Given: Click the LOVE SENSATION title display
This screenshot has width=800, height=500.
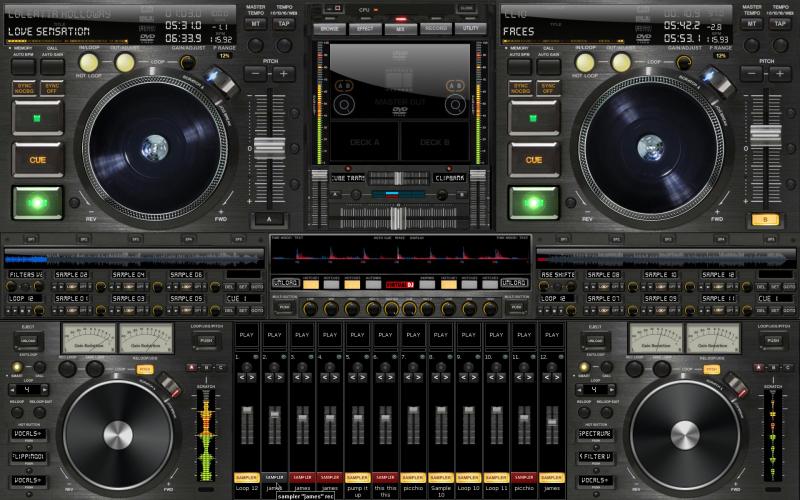Looking at the screenshot, I should [49, 31].
